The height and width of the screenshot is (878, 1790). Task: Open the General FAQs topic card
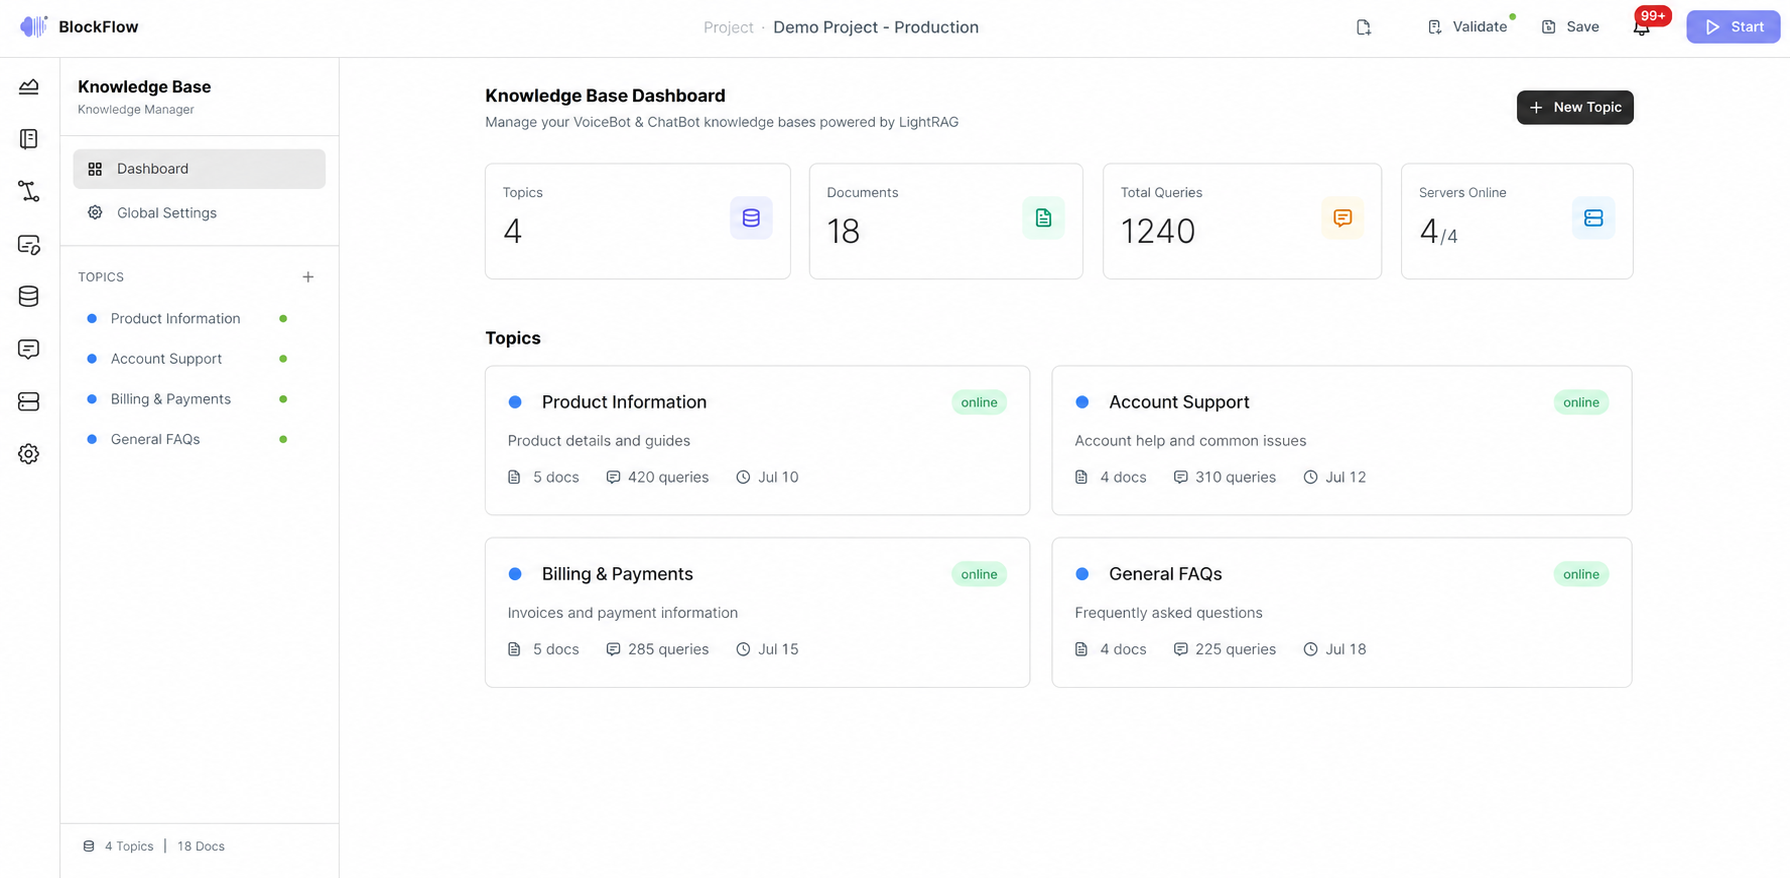(1342, 612)
